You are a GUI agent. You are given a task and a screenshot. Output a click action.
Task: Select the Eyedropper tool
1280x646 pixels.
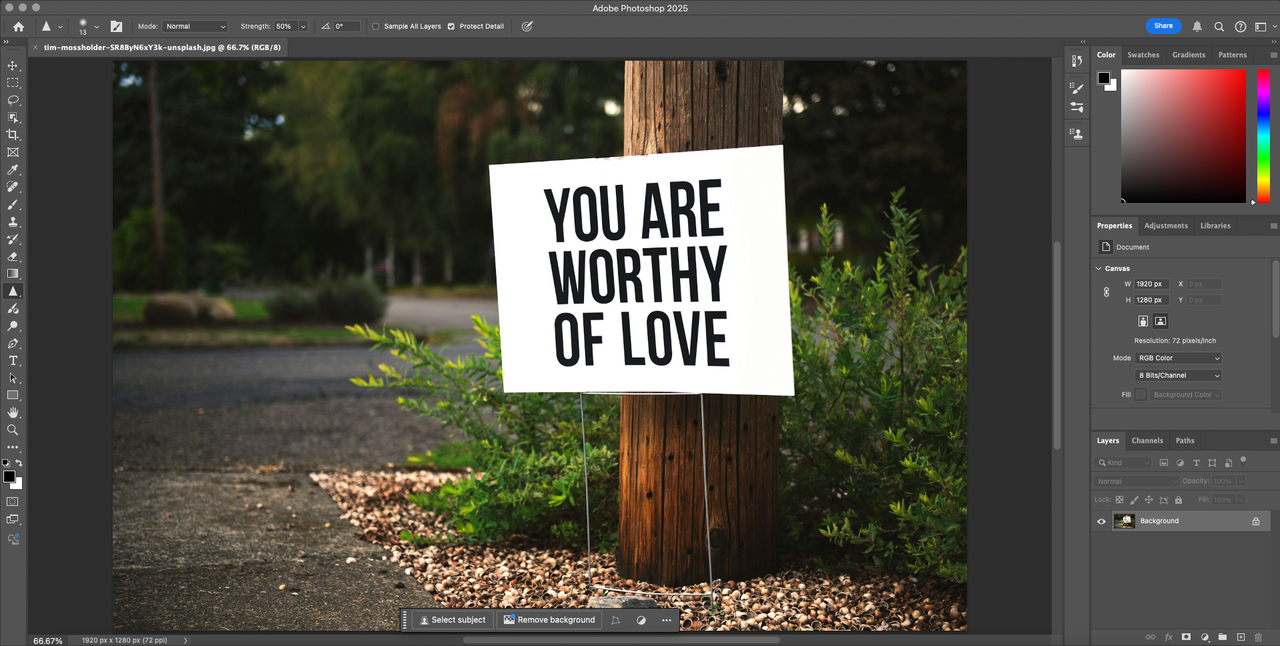tap(13, 170)
